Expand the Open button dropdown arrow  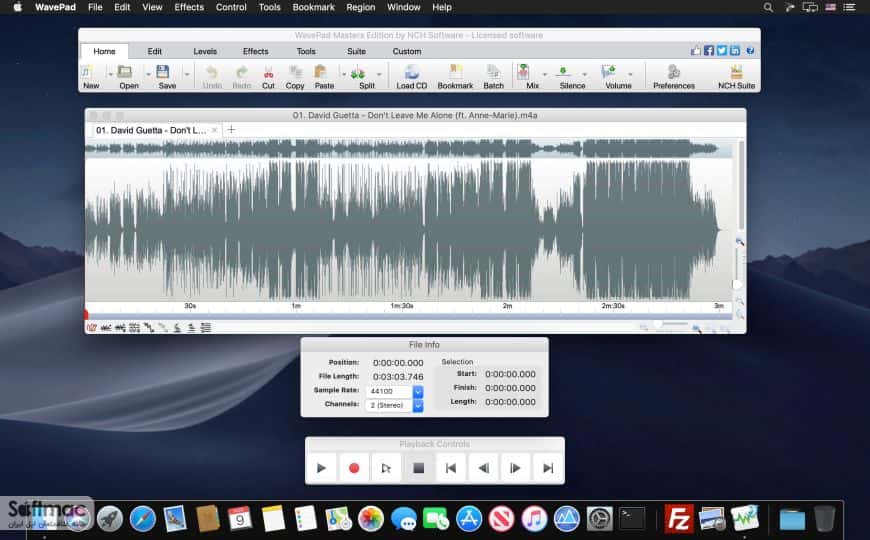pos(148,74)
